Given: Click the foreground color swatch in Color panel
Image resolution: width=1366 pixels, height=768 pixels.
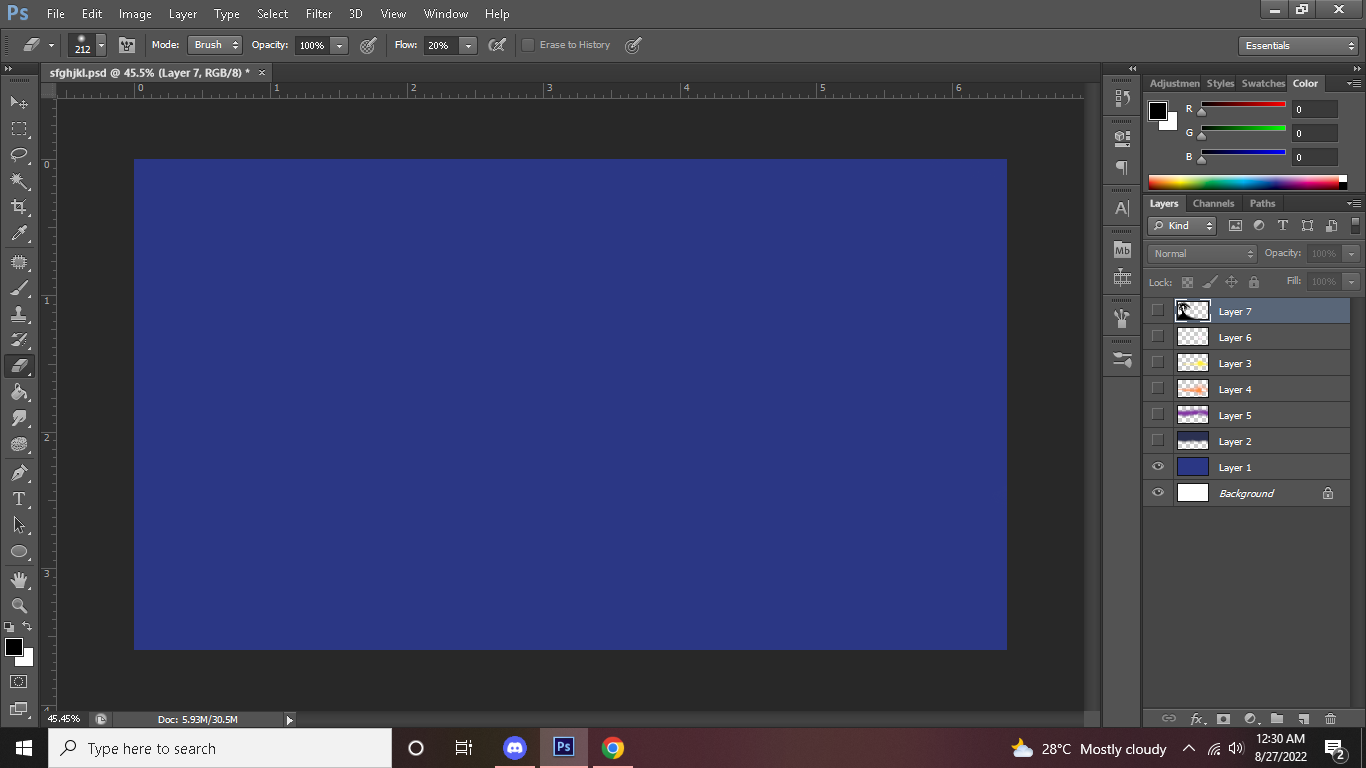Looking at the screenshot, I should (x=1158, y=111).
